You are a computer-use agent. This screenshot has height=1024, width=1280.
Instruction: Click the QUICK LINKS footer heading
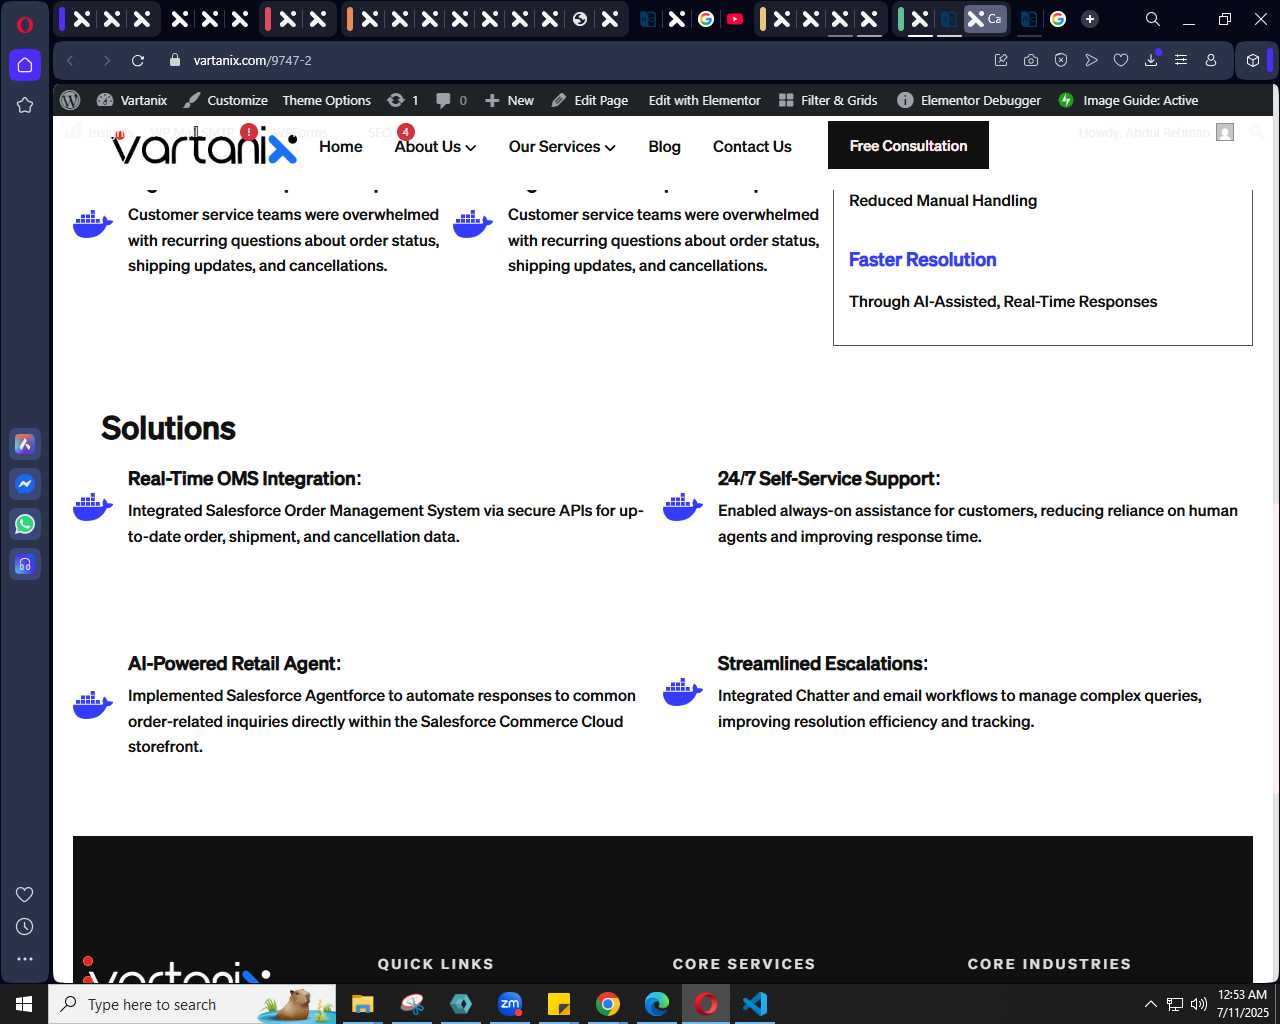(436, 964)
